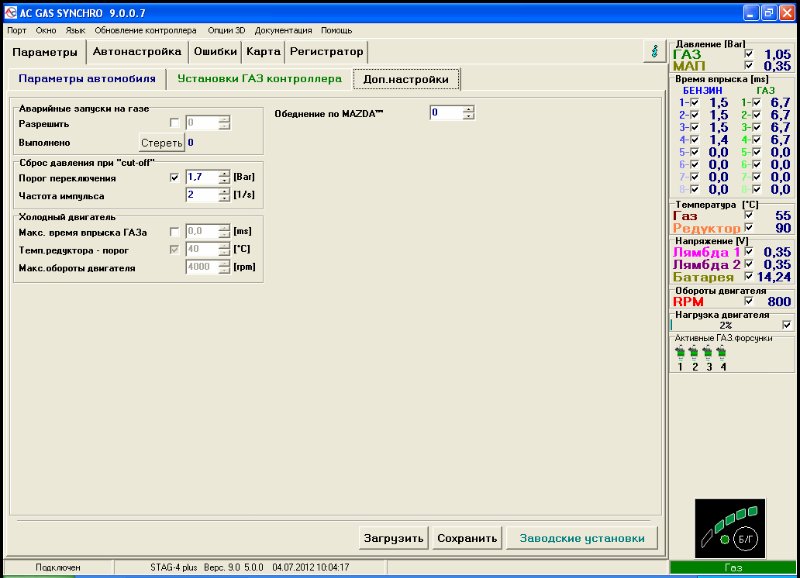This screenshot has height=578, width=800.
Task: Click active gas injector icon 2
Action: coord(694,353)
